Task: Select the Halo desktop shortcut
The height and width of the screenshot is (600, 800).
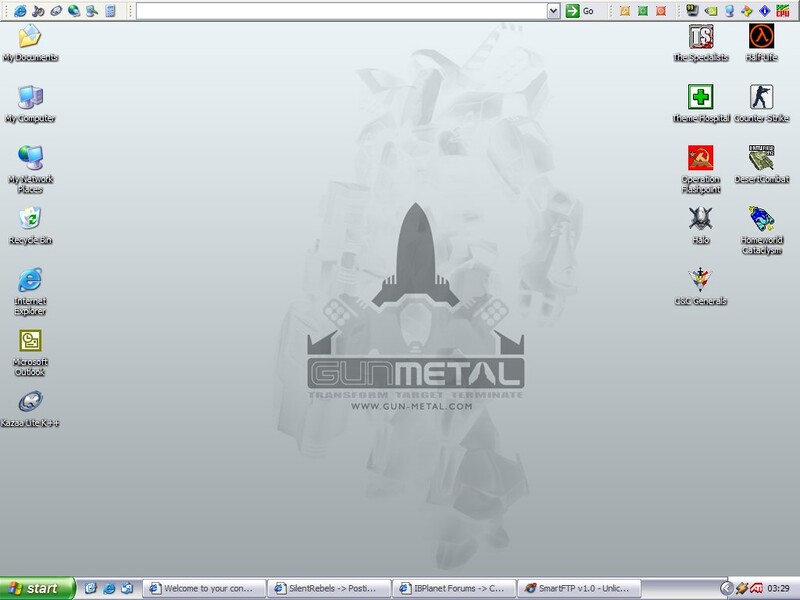Action: tap(701, 226)
